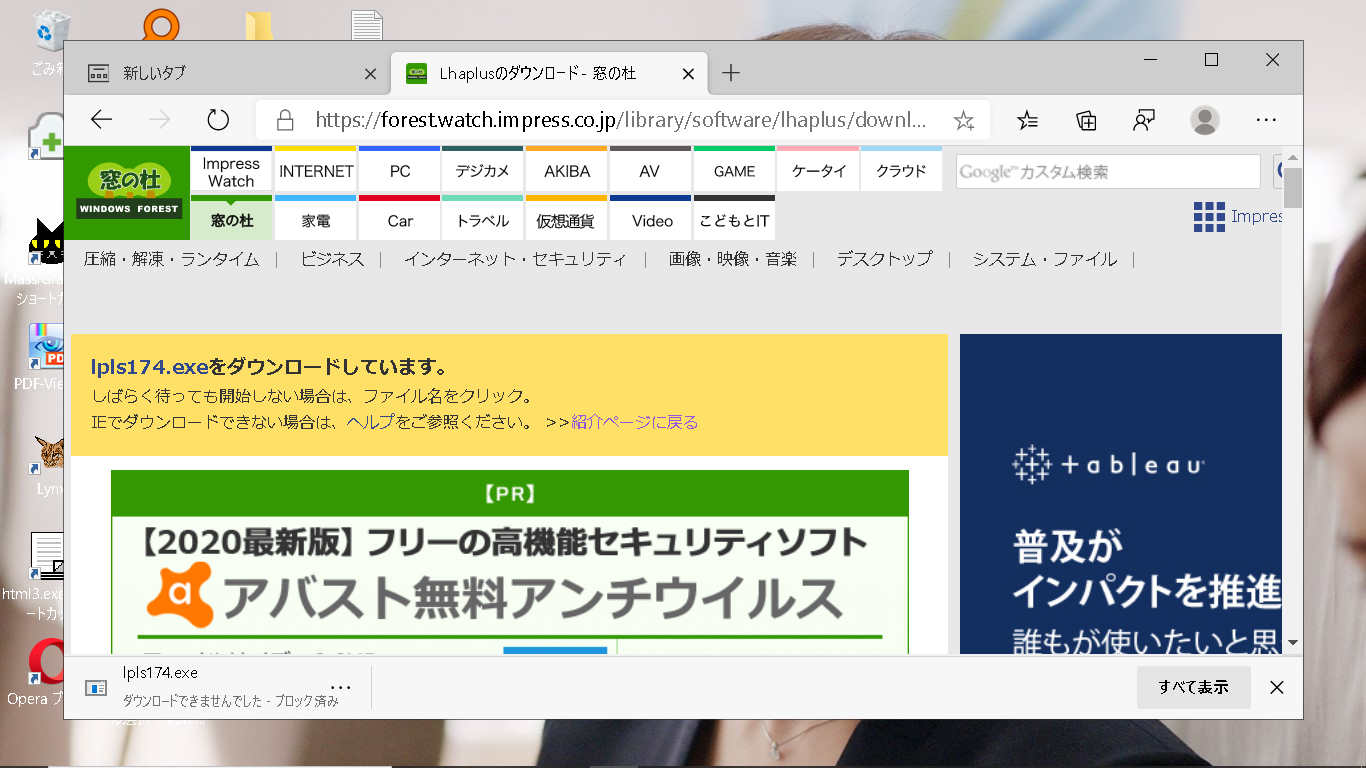Open a new tab with plus button

(x=731, y=73)
